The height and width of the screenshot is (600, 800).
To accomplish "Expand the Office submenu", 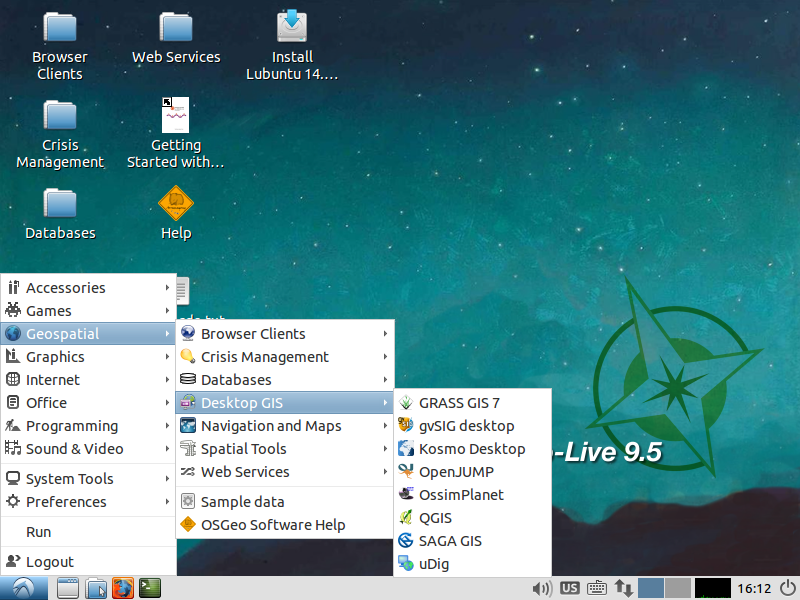I will [88, 403].
